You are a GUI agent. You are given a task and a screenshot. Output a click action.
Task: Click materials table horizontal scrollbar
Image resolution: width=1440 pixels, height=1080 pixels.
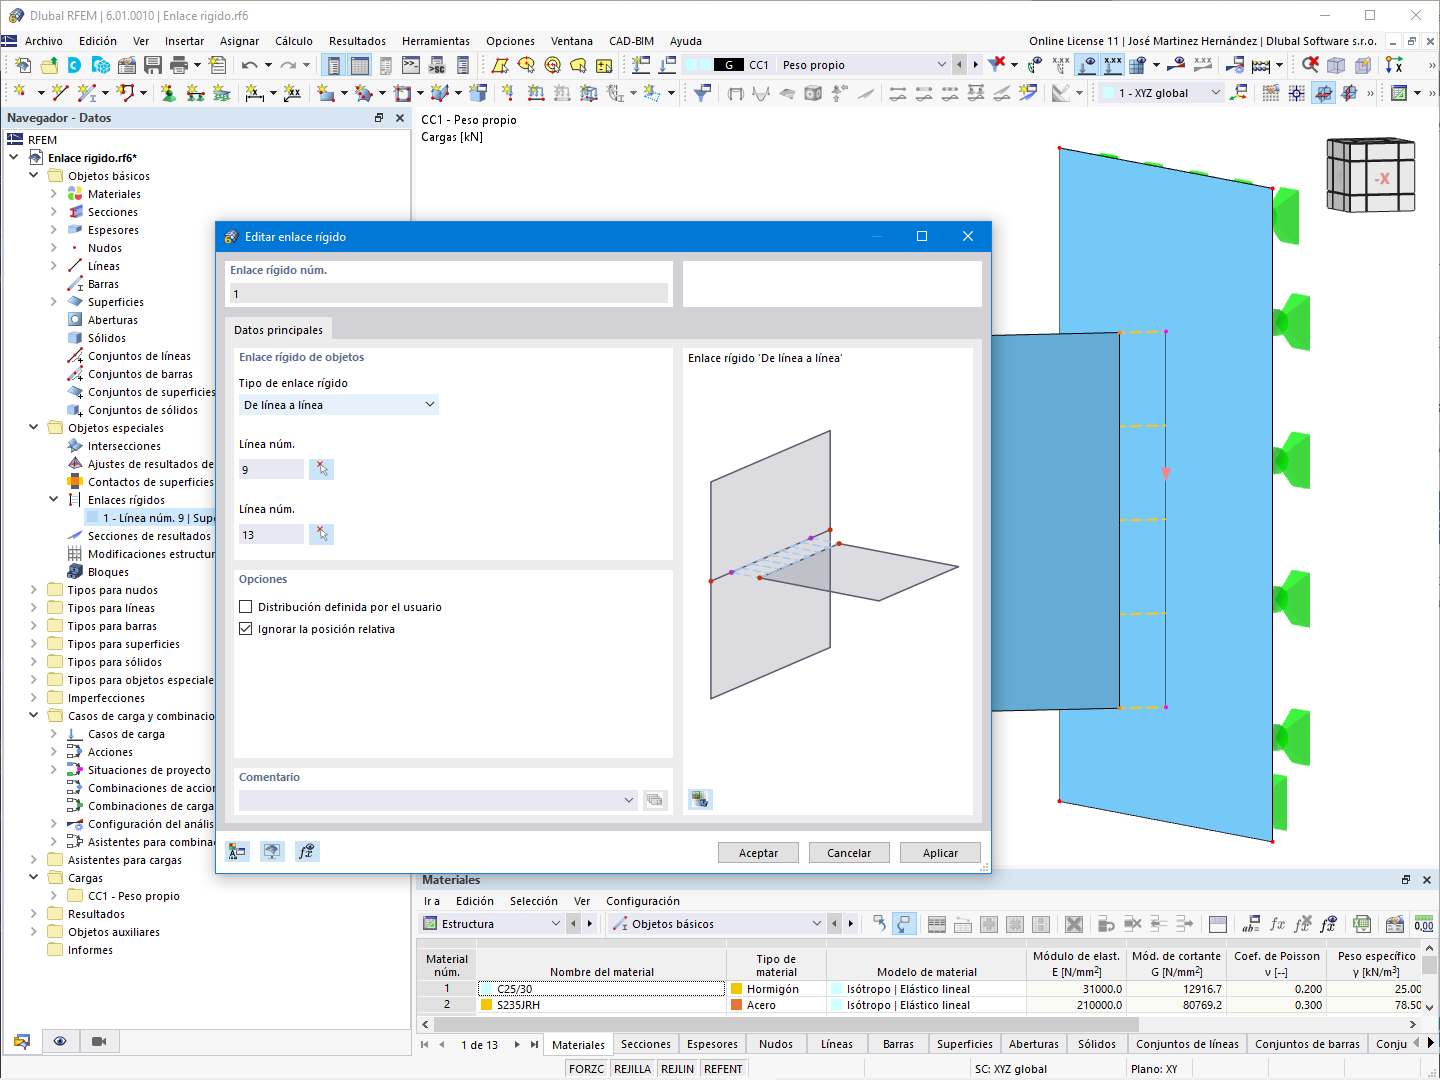pos(786,1024)
